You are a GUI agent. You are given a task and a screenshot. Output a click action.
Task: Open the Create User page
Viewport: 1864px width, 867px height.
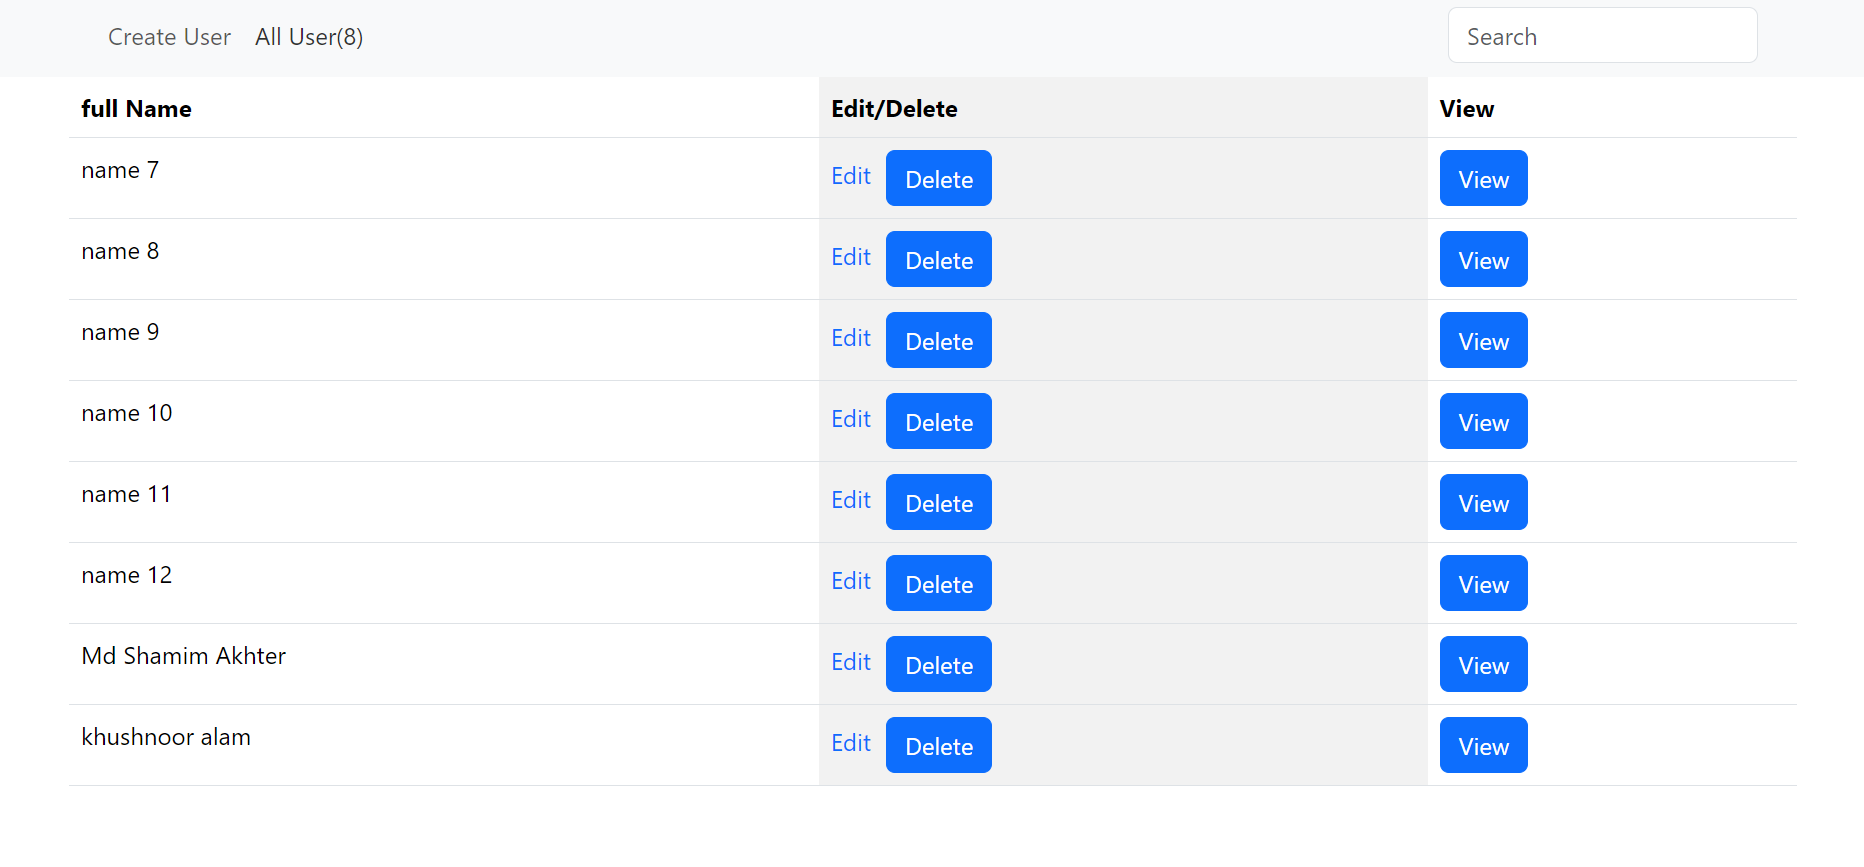[169, 37]
